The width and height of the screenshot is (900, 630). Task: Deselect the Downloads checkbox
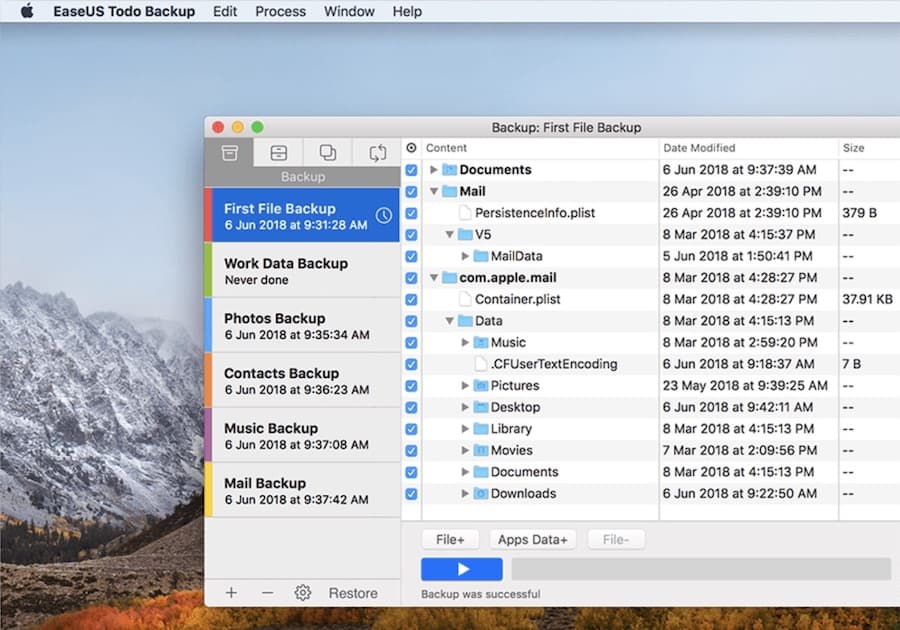click(411, 493)
